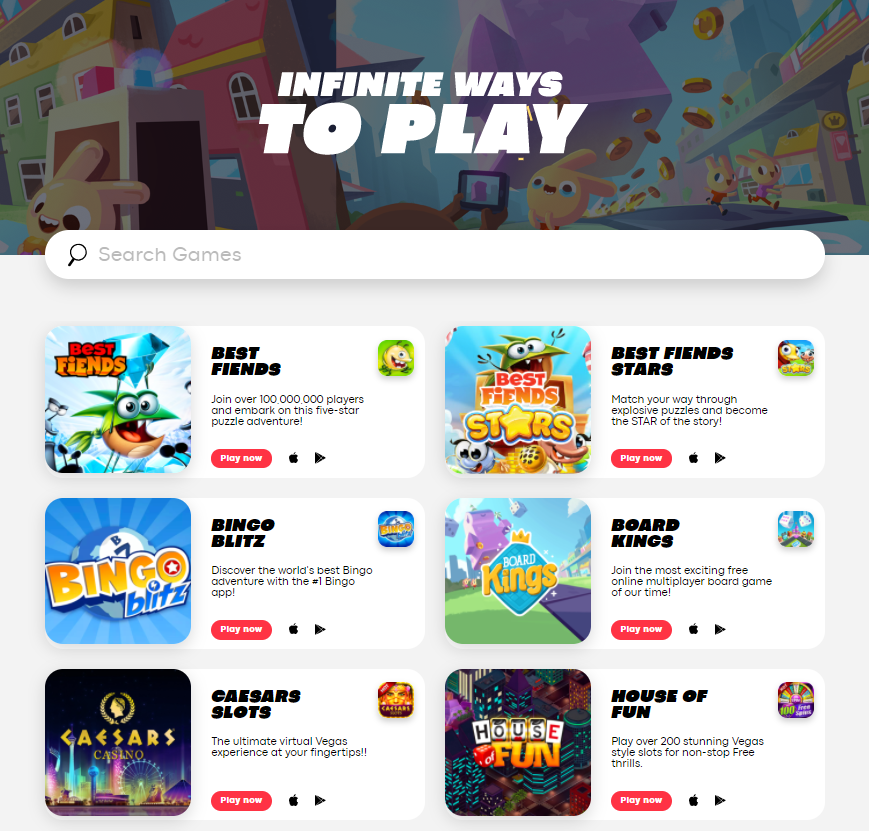869x831 pixels.
Task: Click Apple icon under Caesars Slots
Action: [294, 800]
